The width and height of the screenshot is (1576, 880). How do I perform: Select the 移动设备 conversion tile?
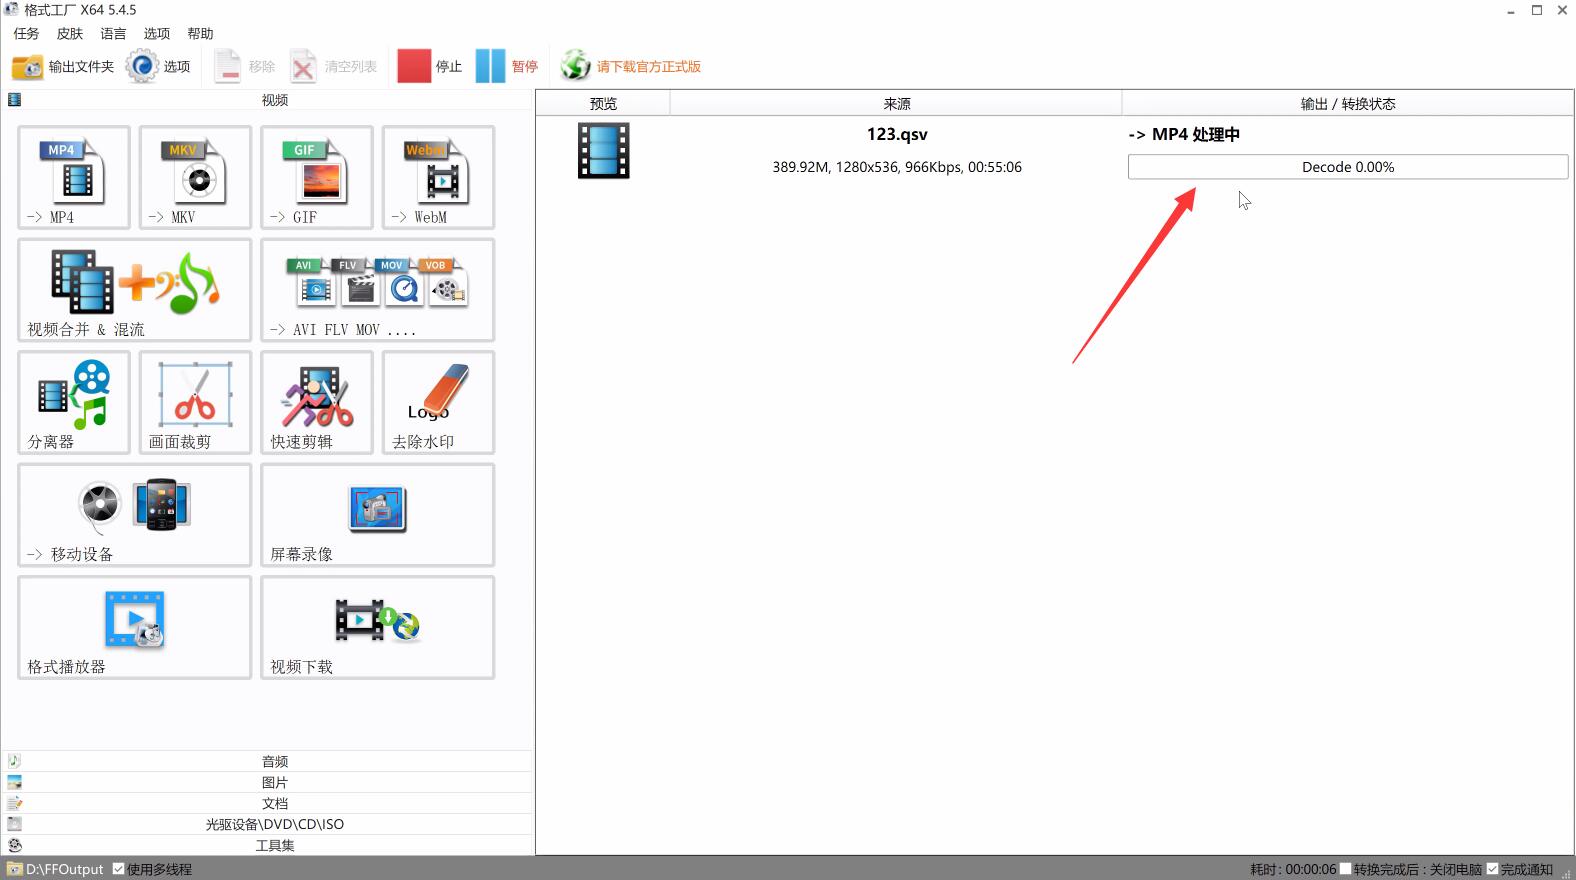[134, 515]
